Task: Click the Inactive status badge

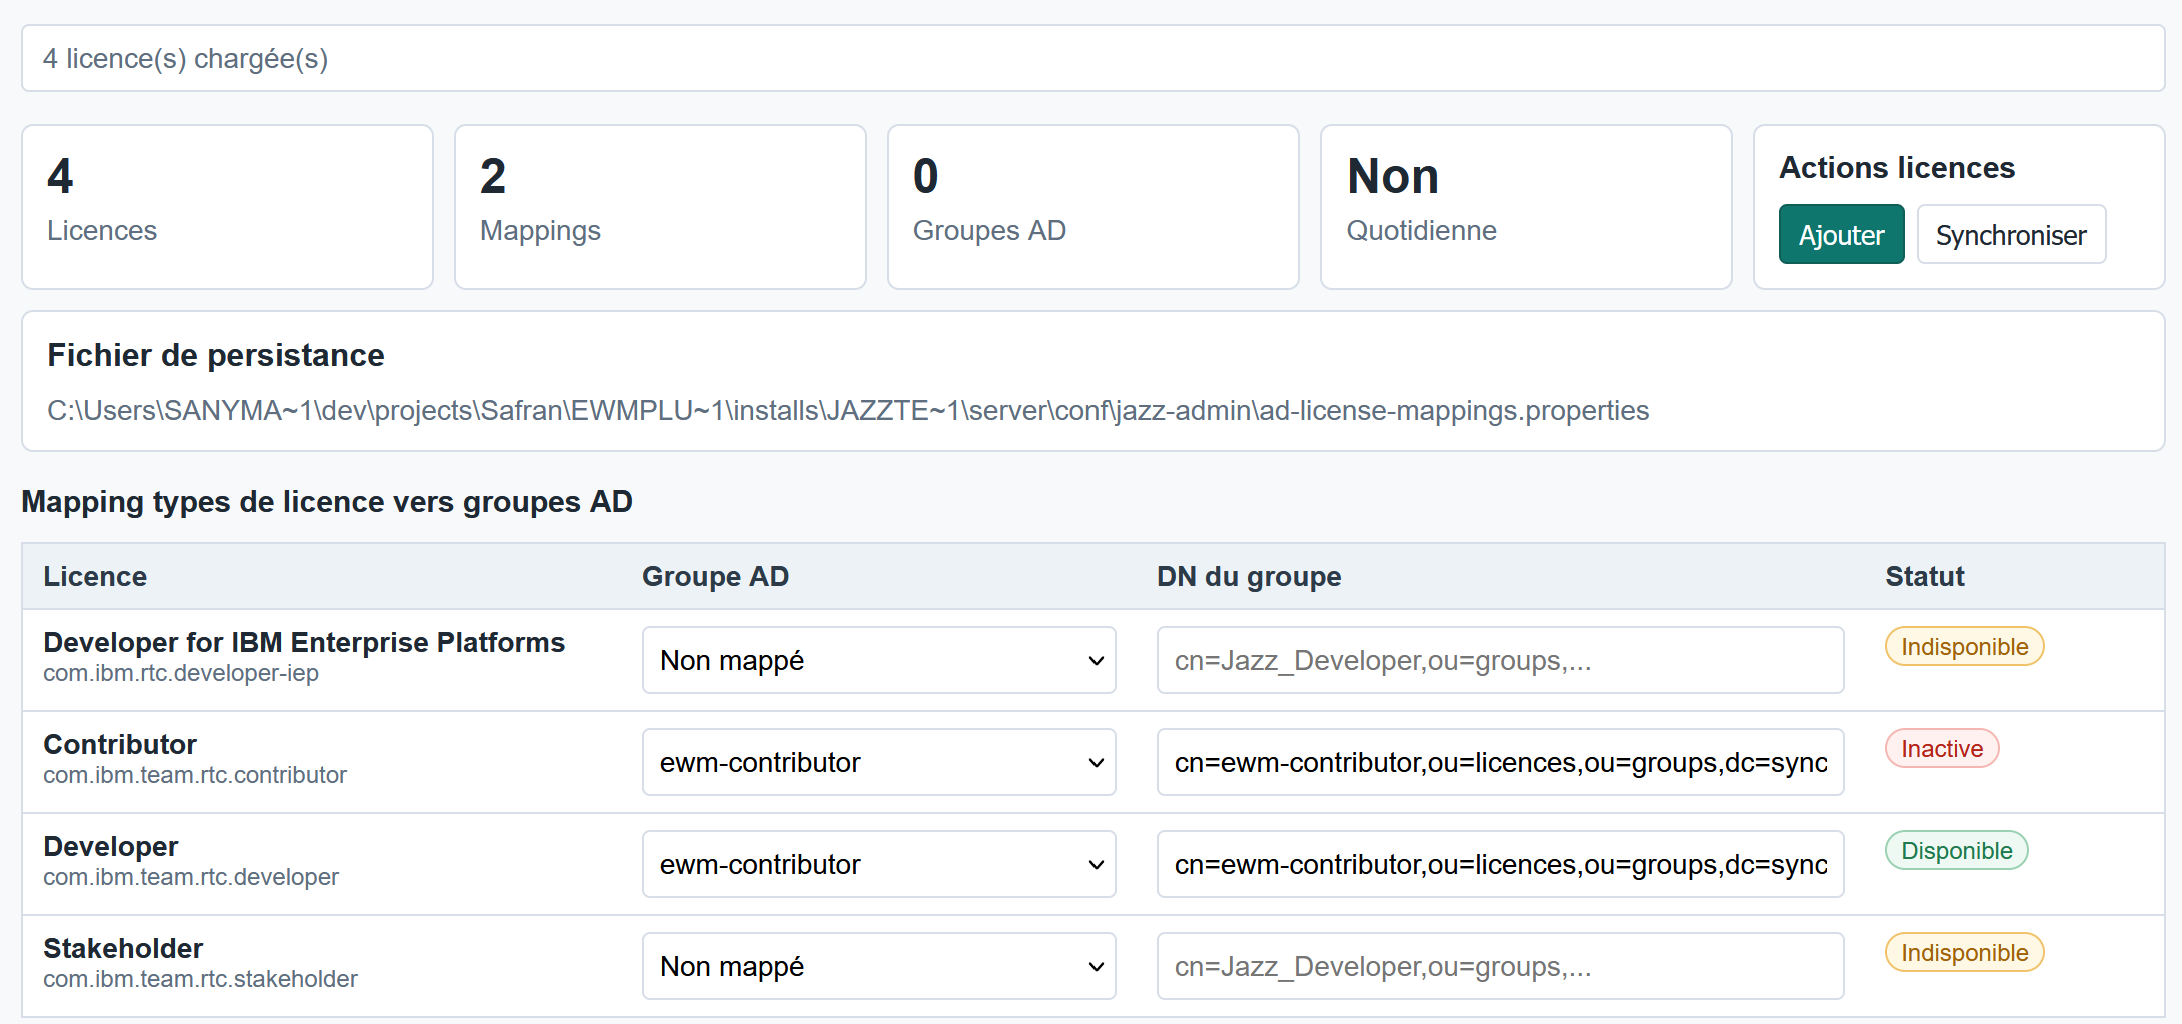Action: tap(1942, 748)
